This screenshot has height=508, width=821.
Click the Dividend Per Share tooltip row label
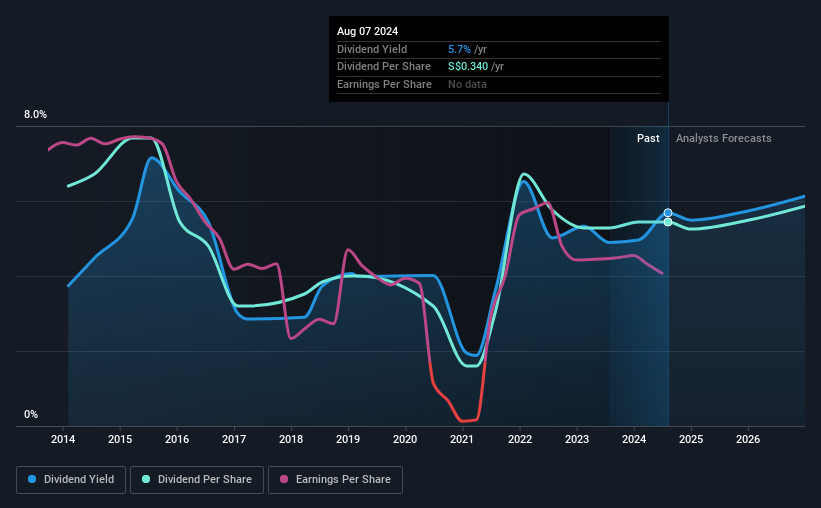pos(384,67)
